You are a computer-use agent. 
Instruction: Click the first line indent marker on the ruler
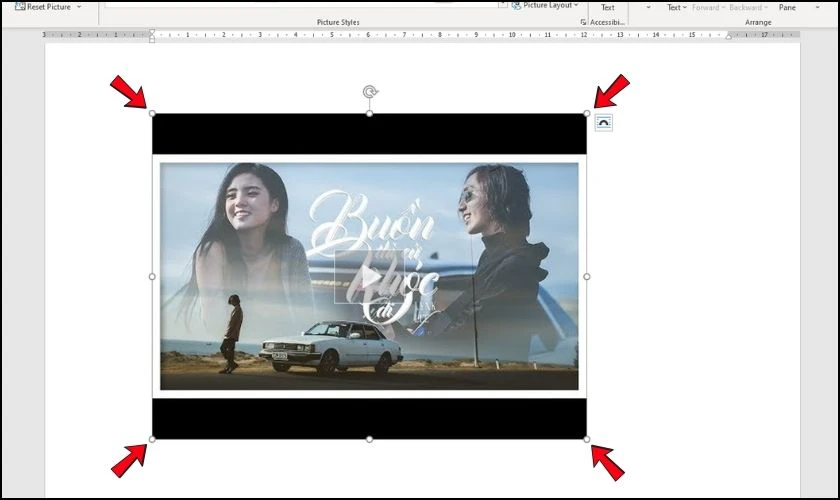pyautogui.click(x=152, y=32)
